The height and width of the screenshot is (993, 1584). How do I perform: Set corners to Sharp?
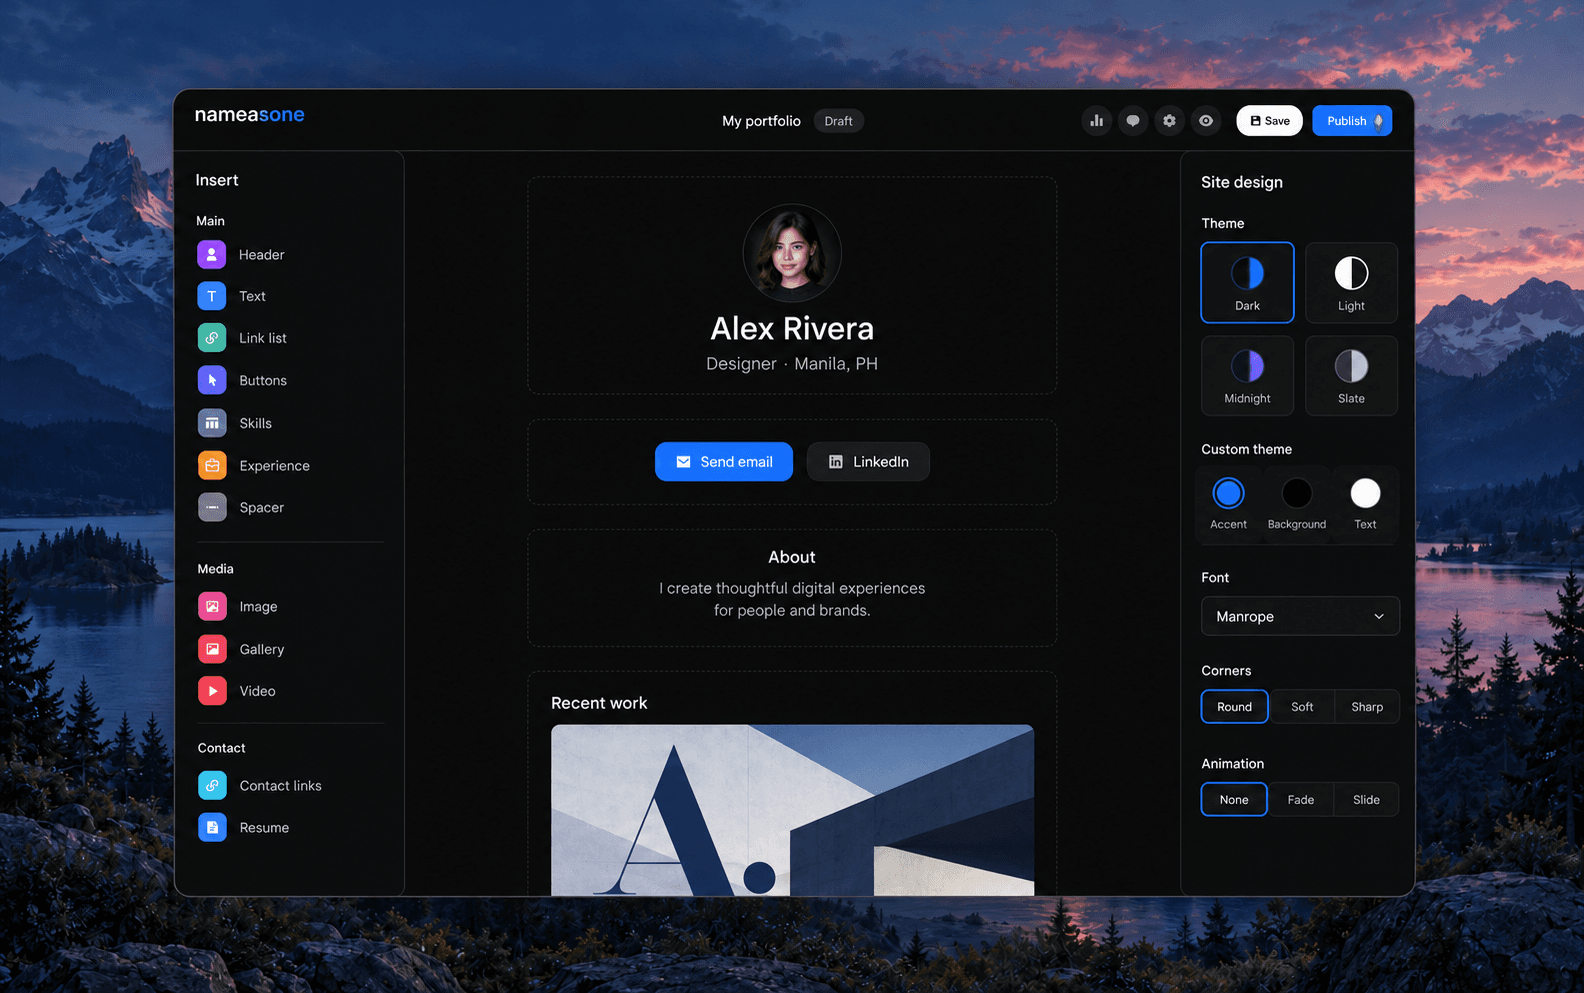1367,707
